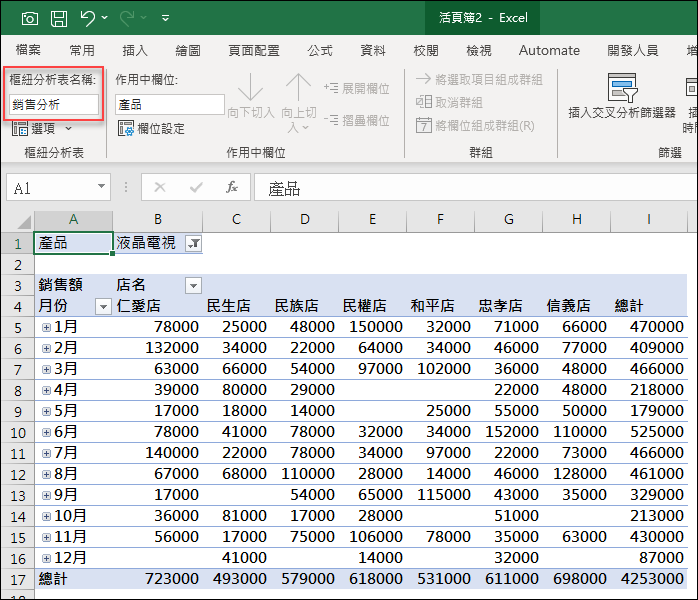The image size is (698, 600).
Task: Expand the 6月 row group
Action: tap(46, 432)
